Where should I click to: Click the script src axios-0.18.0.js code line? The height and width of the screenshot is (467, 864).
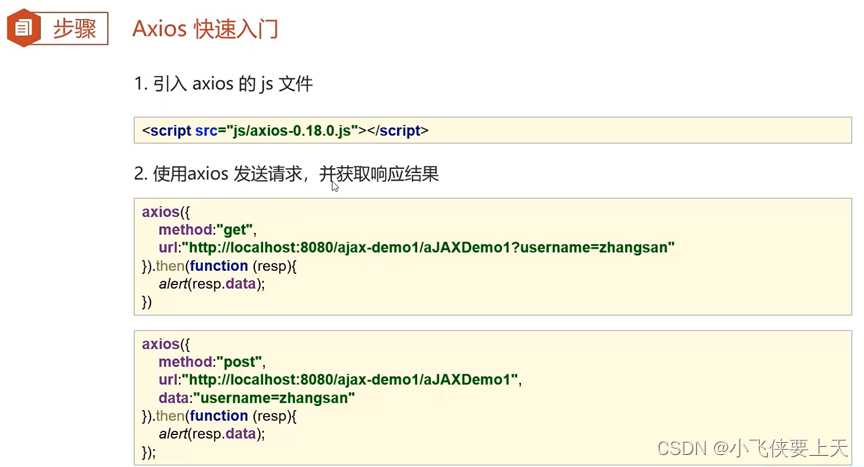click(x=285, y=131)
